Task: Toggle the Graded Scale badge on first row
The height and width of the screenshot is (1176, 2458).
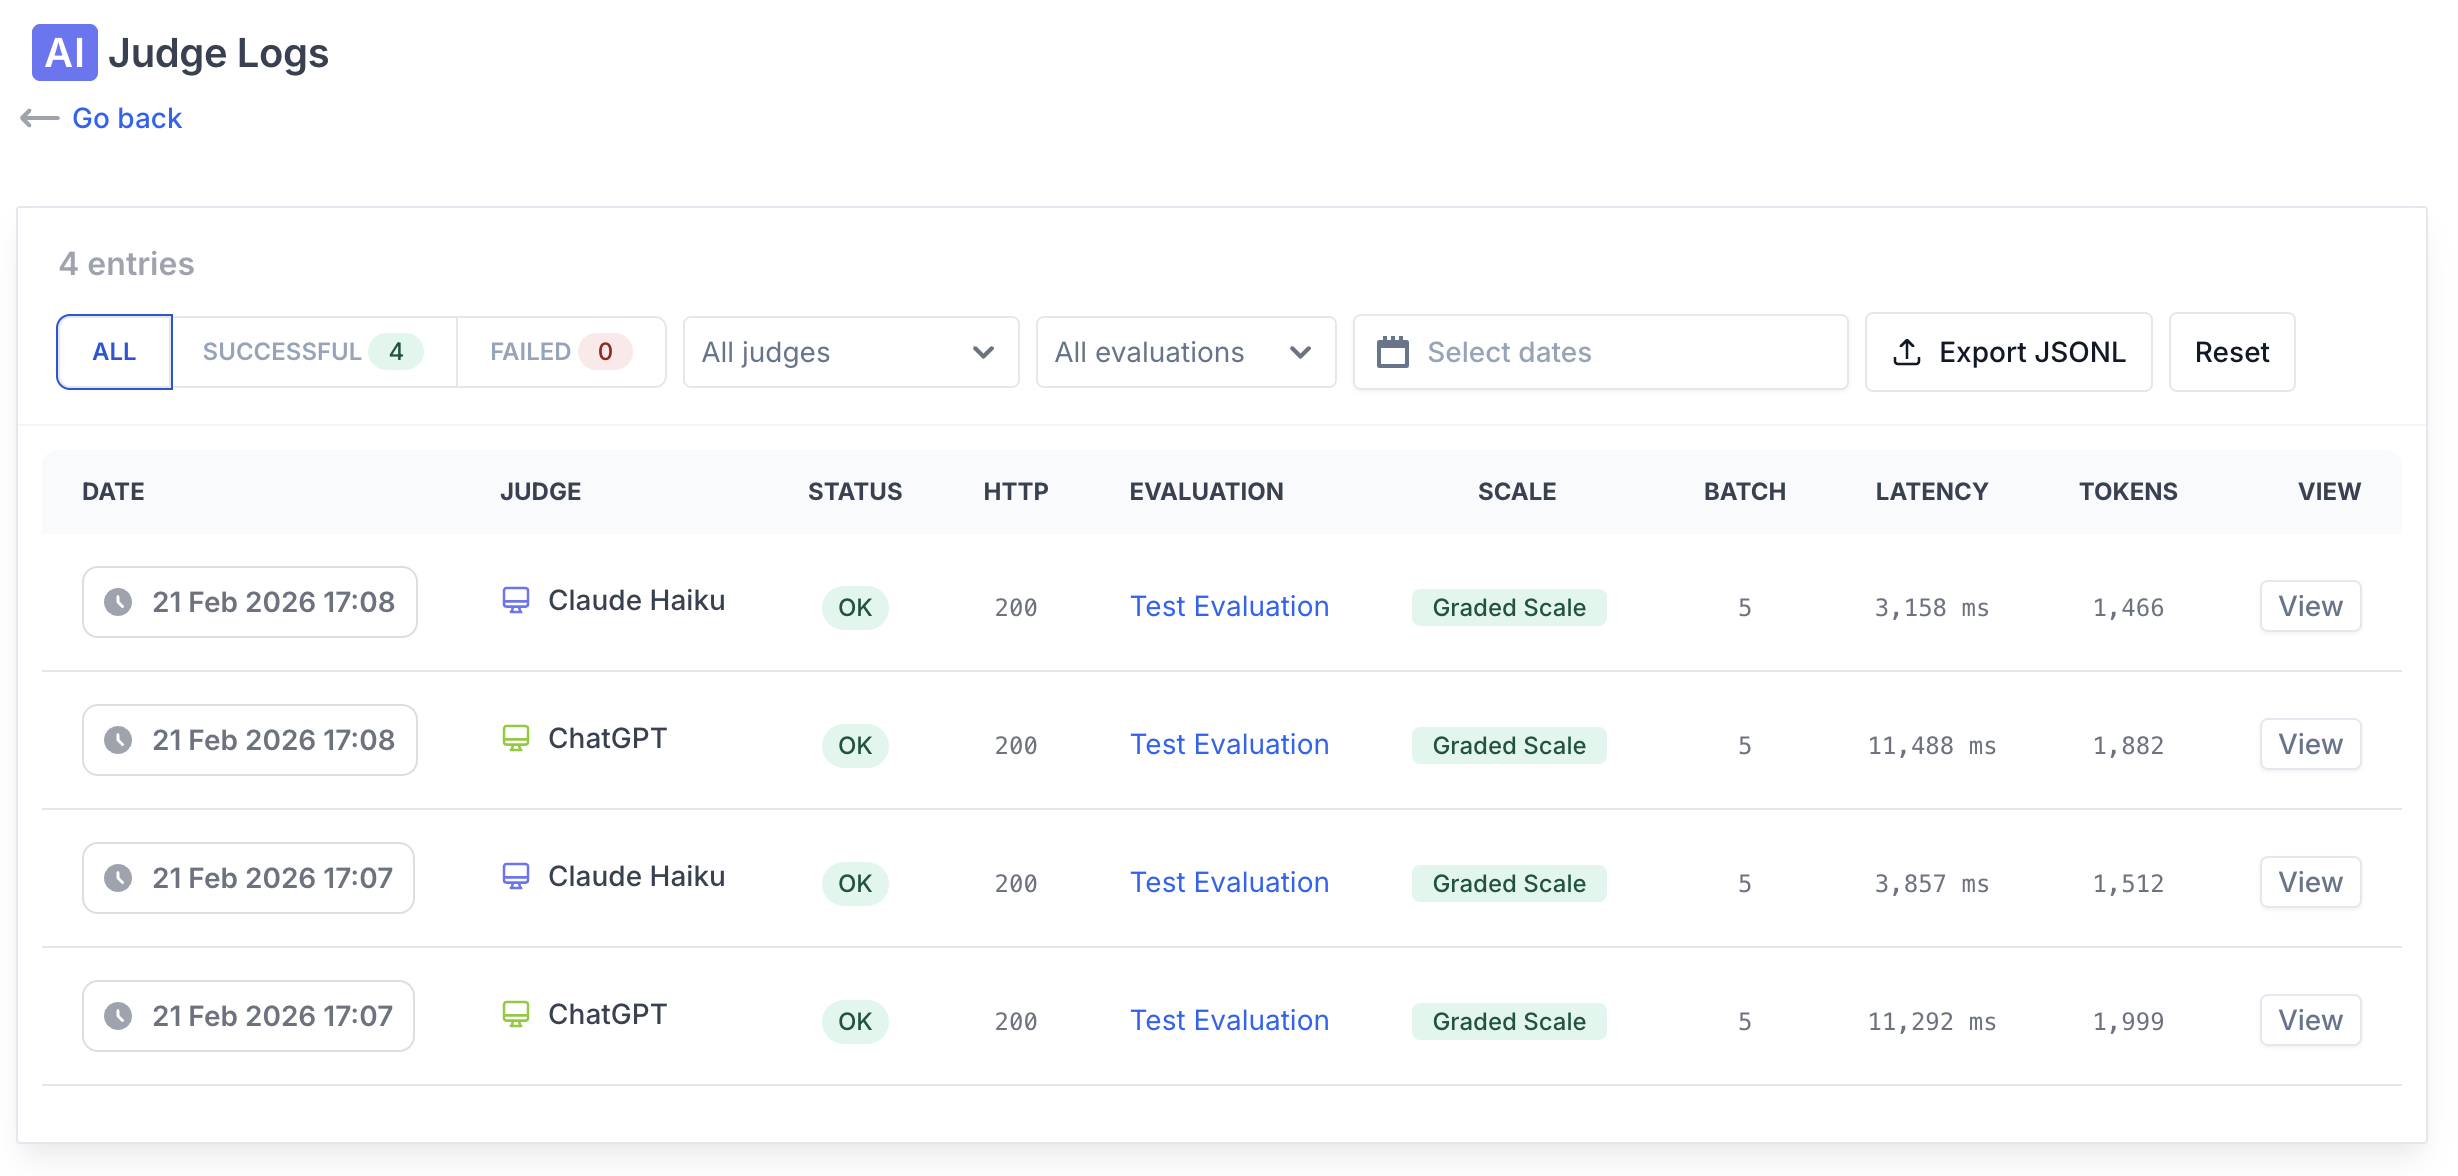Action: (x=1509, y=607)
